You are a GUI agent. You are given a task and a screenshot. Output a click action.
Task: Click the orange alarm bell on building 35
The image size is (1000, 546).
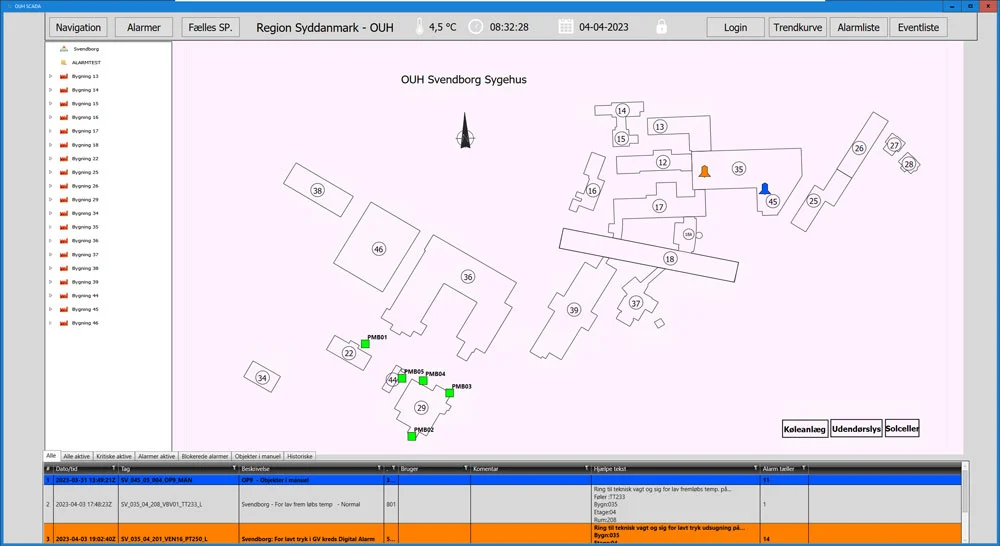(704, 172)
